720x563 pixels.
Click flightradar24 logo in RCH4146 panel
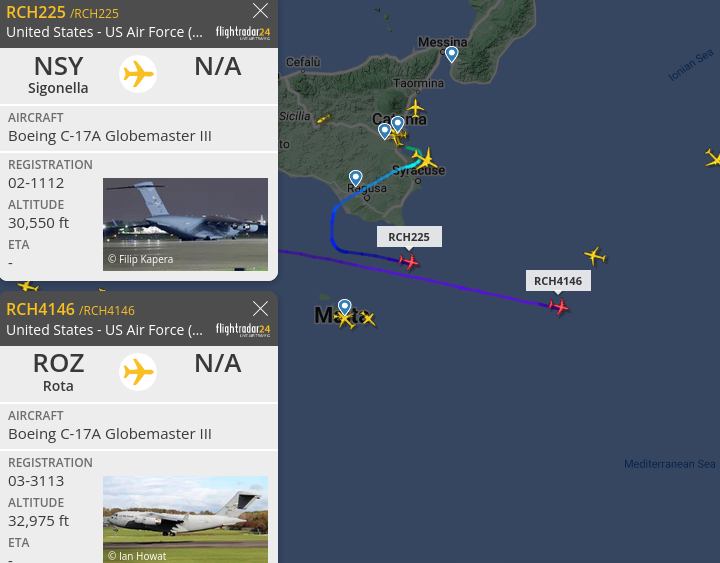[243, 330]
